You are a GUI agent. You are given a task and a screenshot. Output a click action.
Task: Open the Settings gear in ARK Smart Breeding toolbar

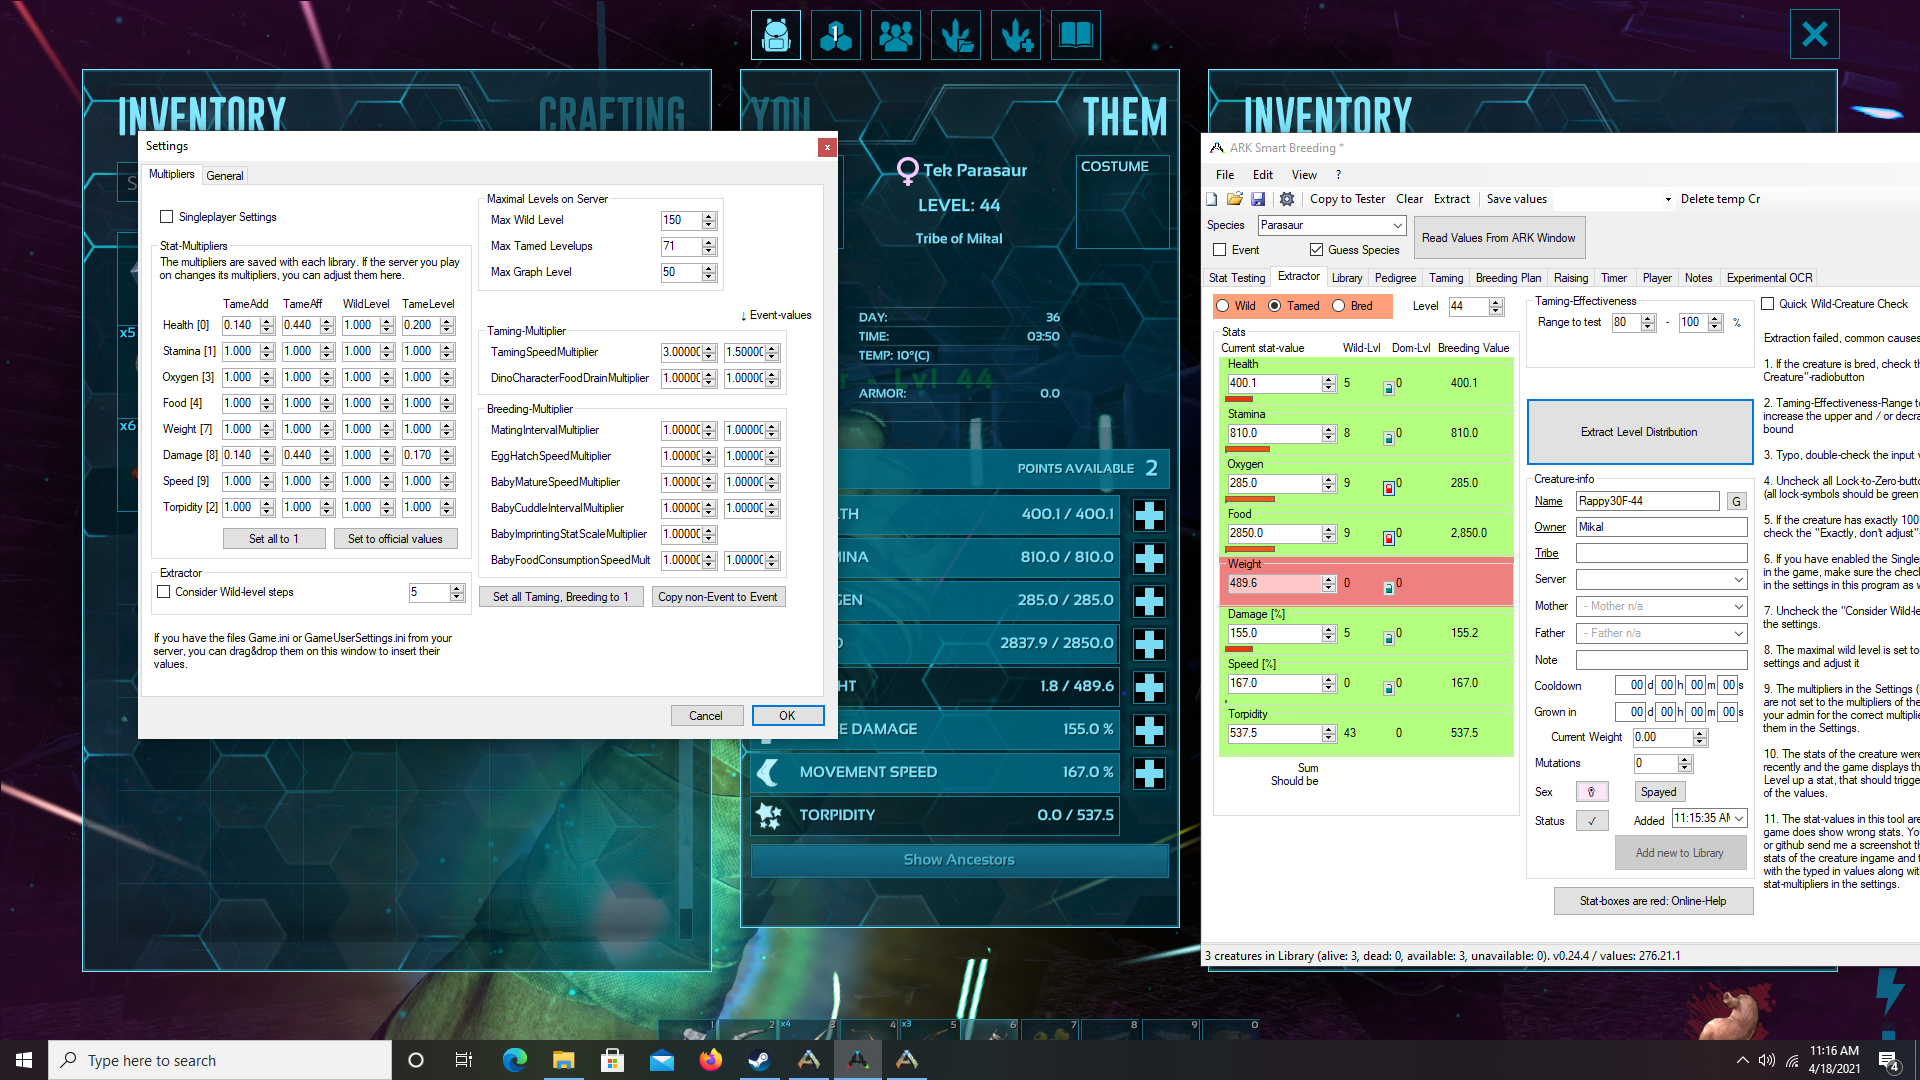1287,199
